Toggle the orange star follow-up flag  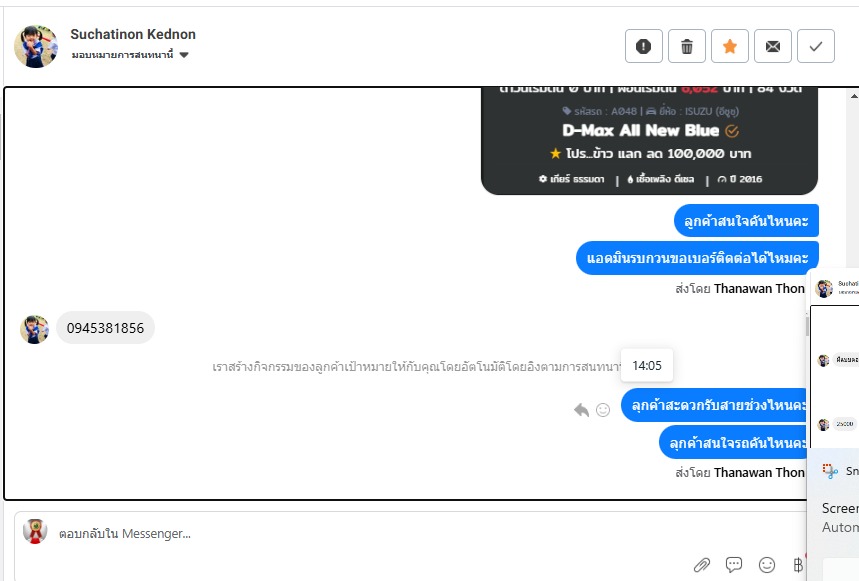pyautogui.click(x=730, y=47)
